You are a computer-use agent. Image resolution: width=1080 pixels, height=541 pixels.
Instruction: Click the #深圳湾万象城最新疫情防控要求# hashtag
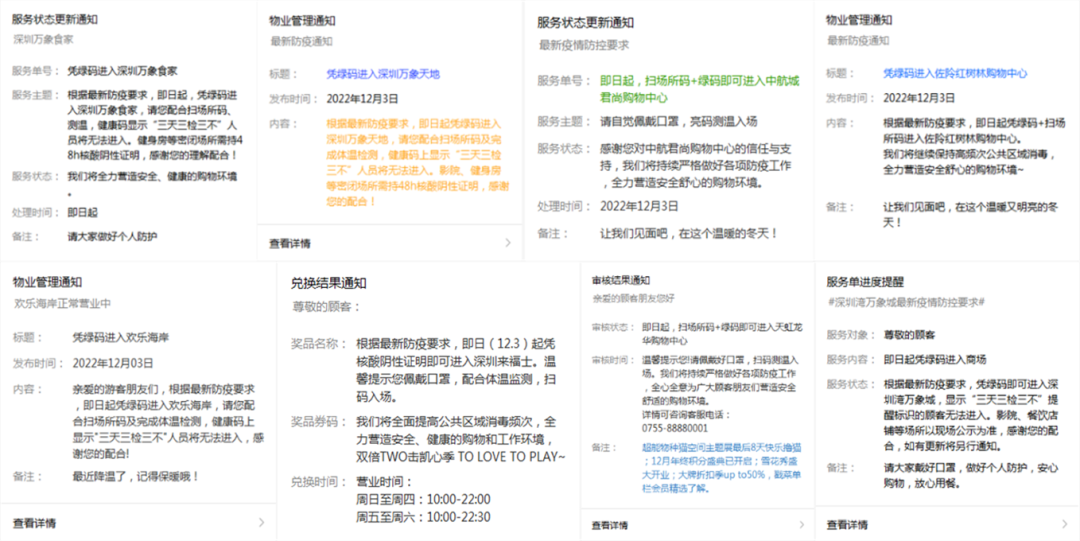(x=906, y=301)
